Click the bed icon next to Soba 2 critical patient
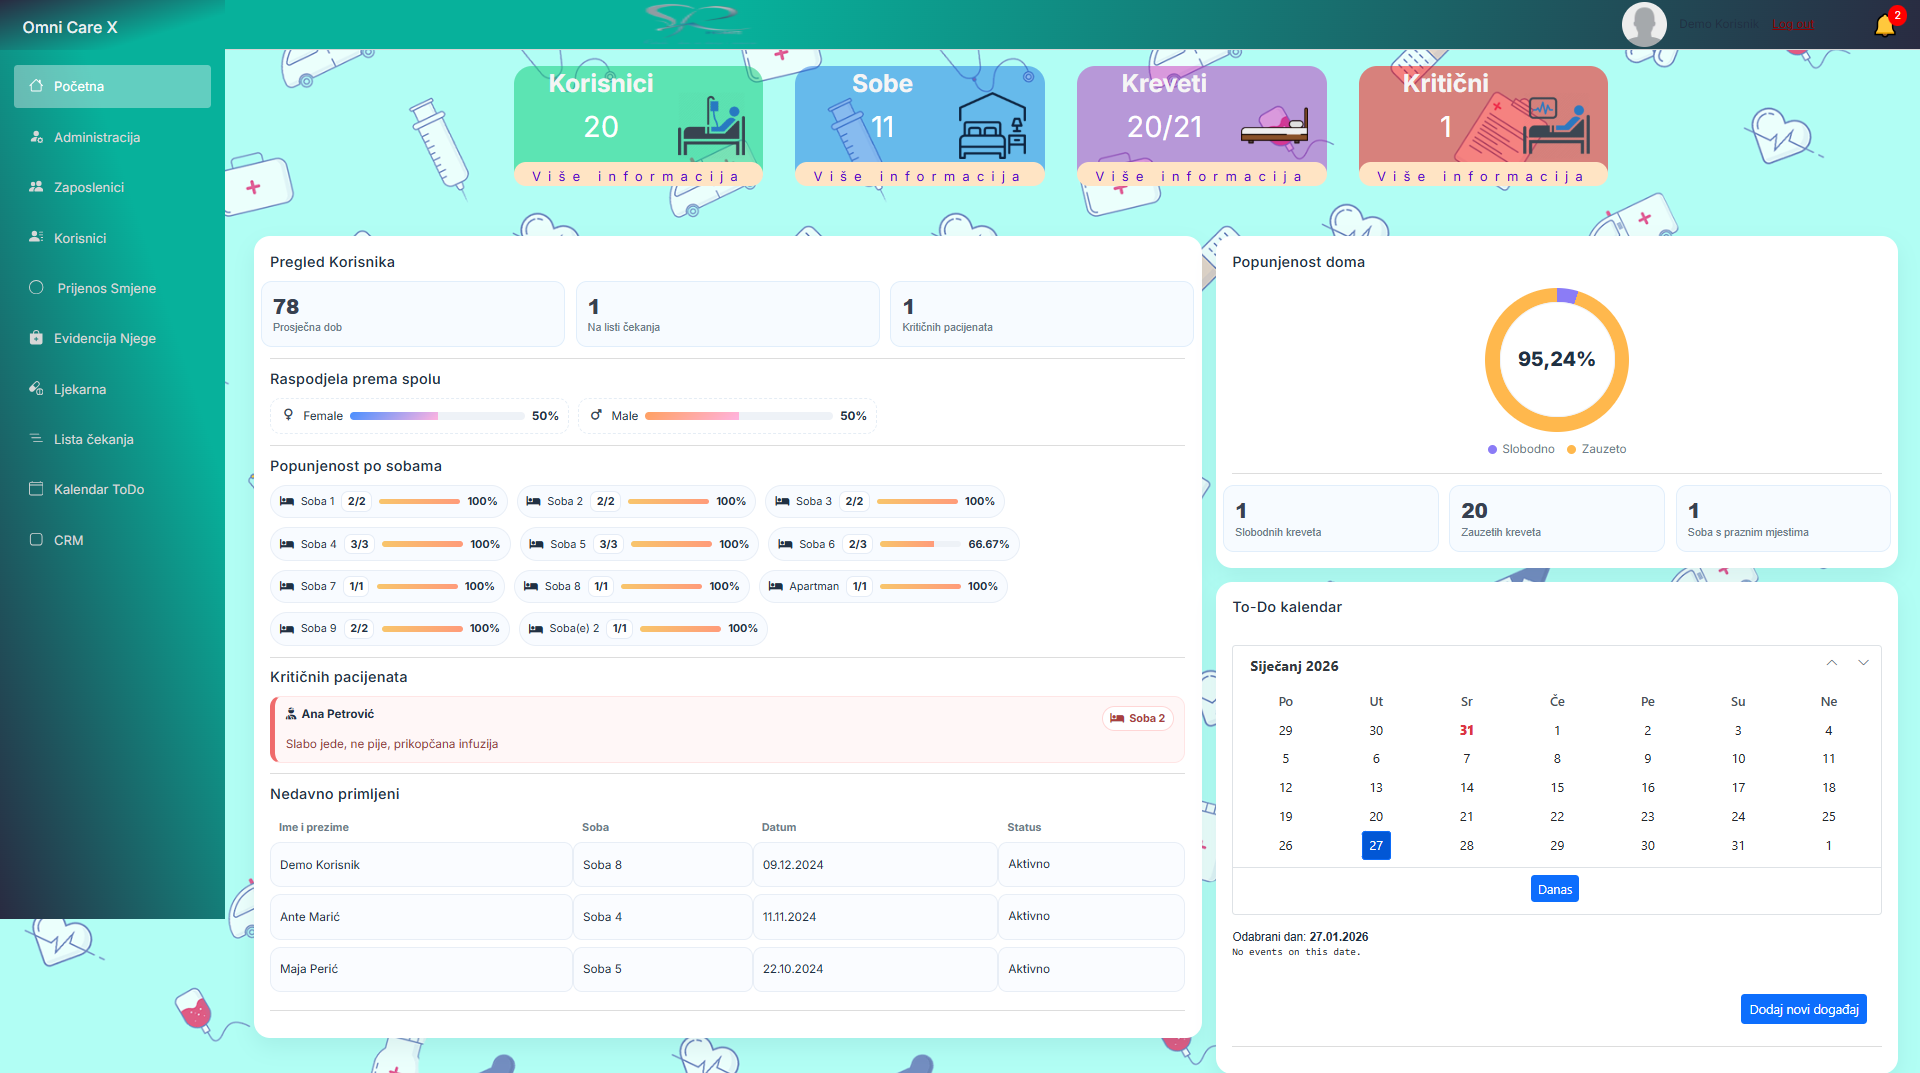1920x1073 pixels. click(x=1117, y=718)
